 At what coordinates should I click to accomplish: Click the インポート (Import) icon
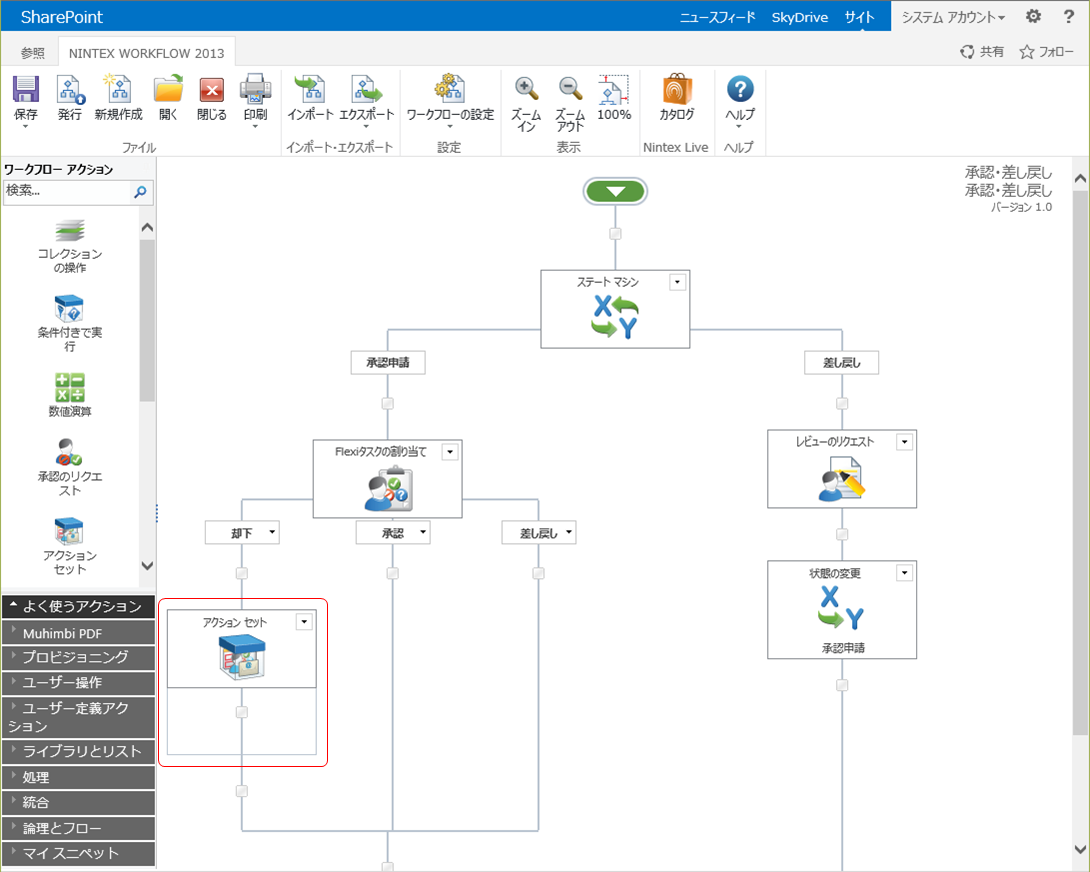[x=310, y=90]
